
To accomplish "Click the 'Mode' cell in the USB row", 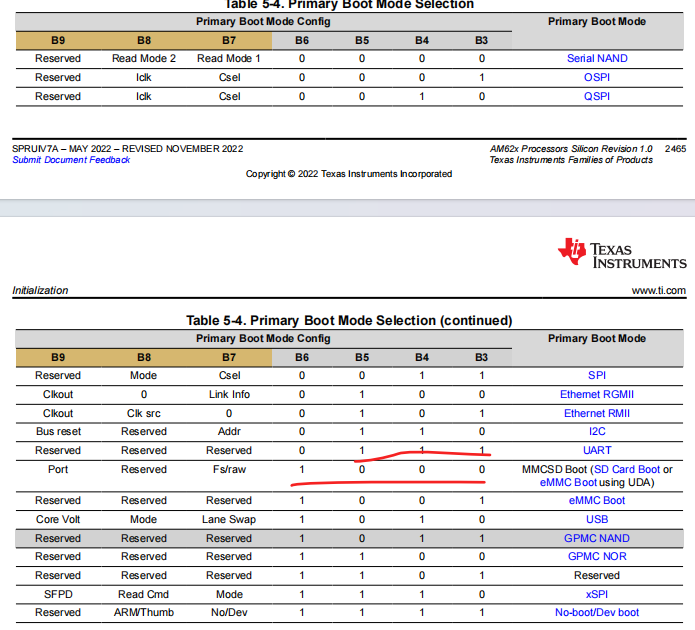I will pyautogui.click(x=144, y=520).
